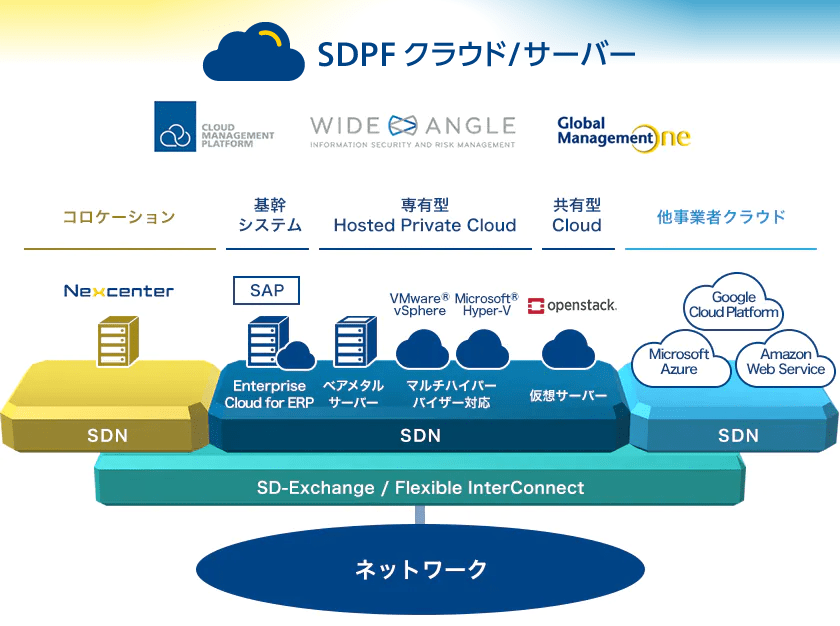This screenshot has height=626, width=840.
Task: Click the Enterprise Cloud for ERP text
Action: point(269,394)
